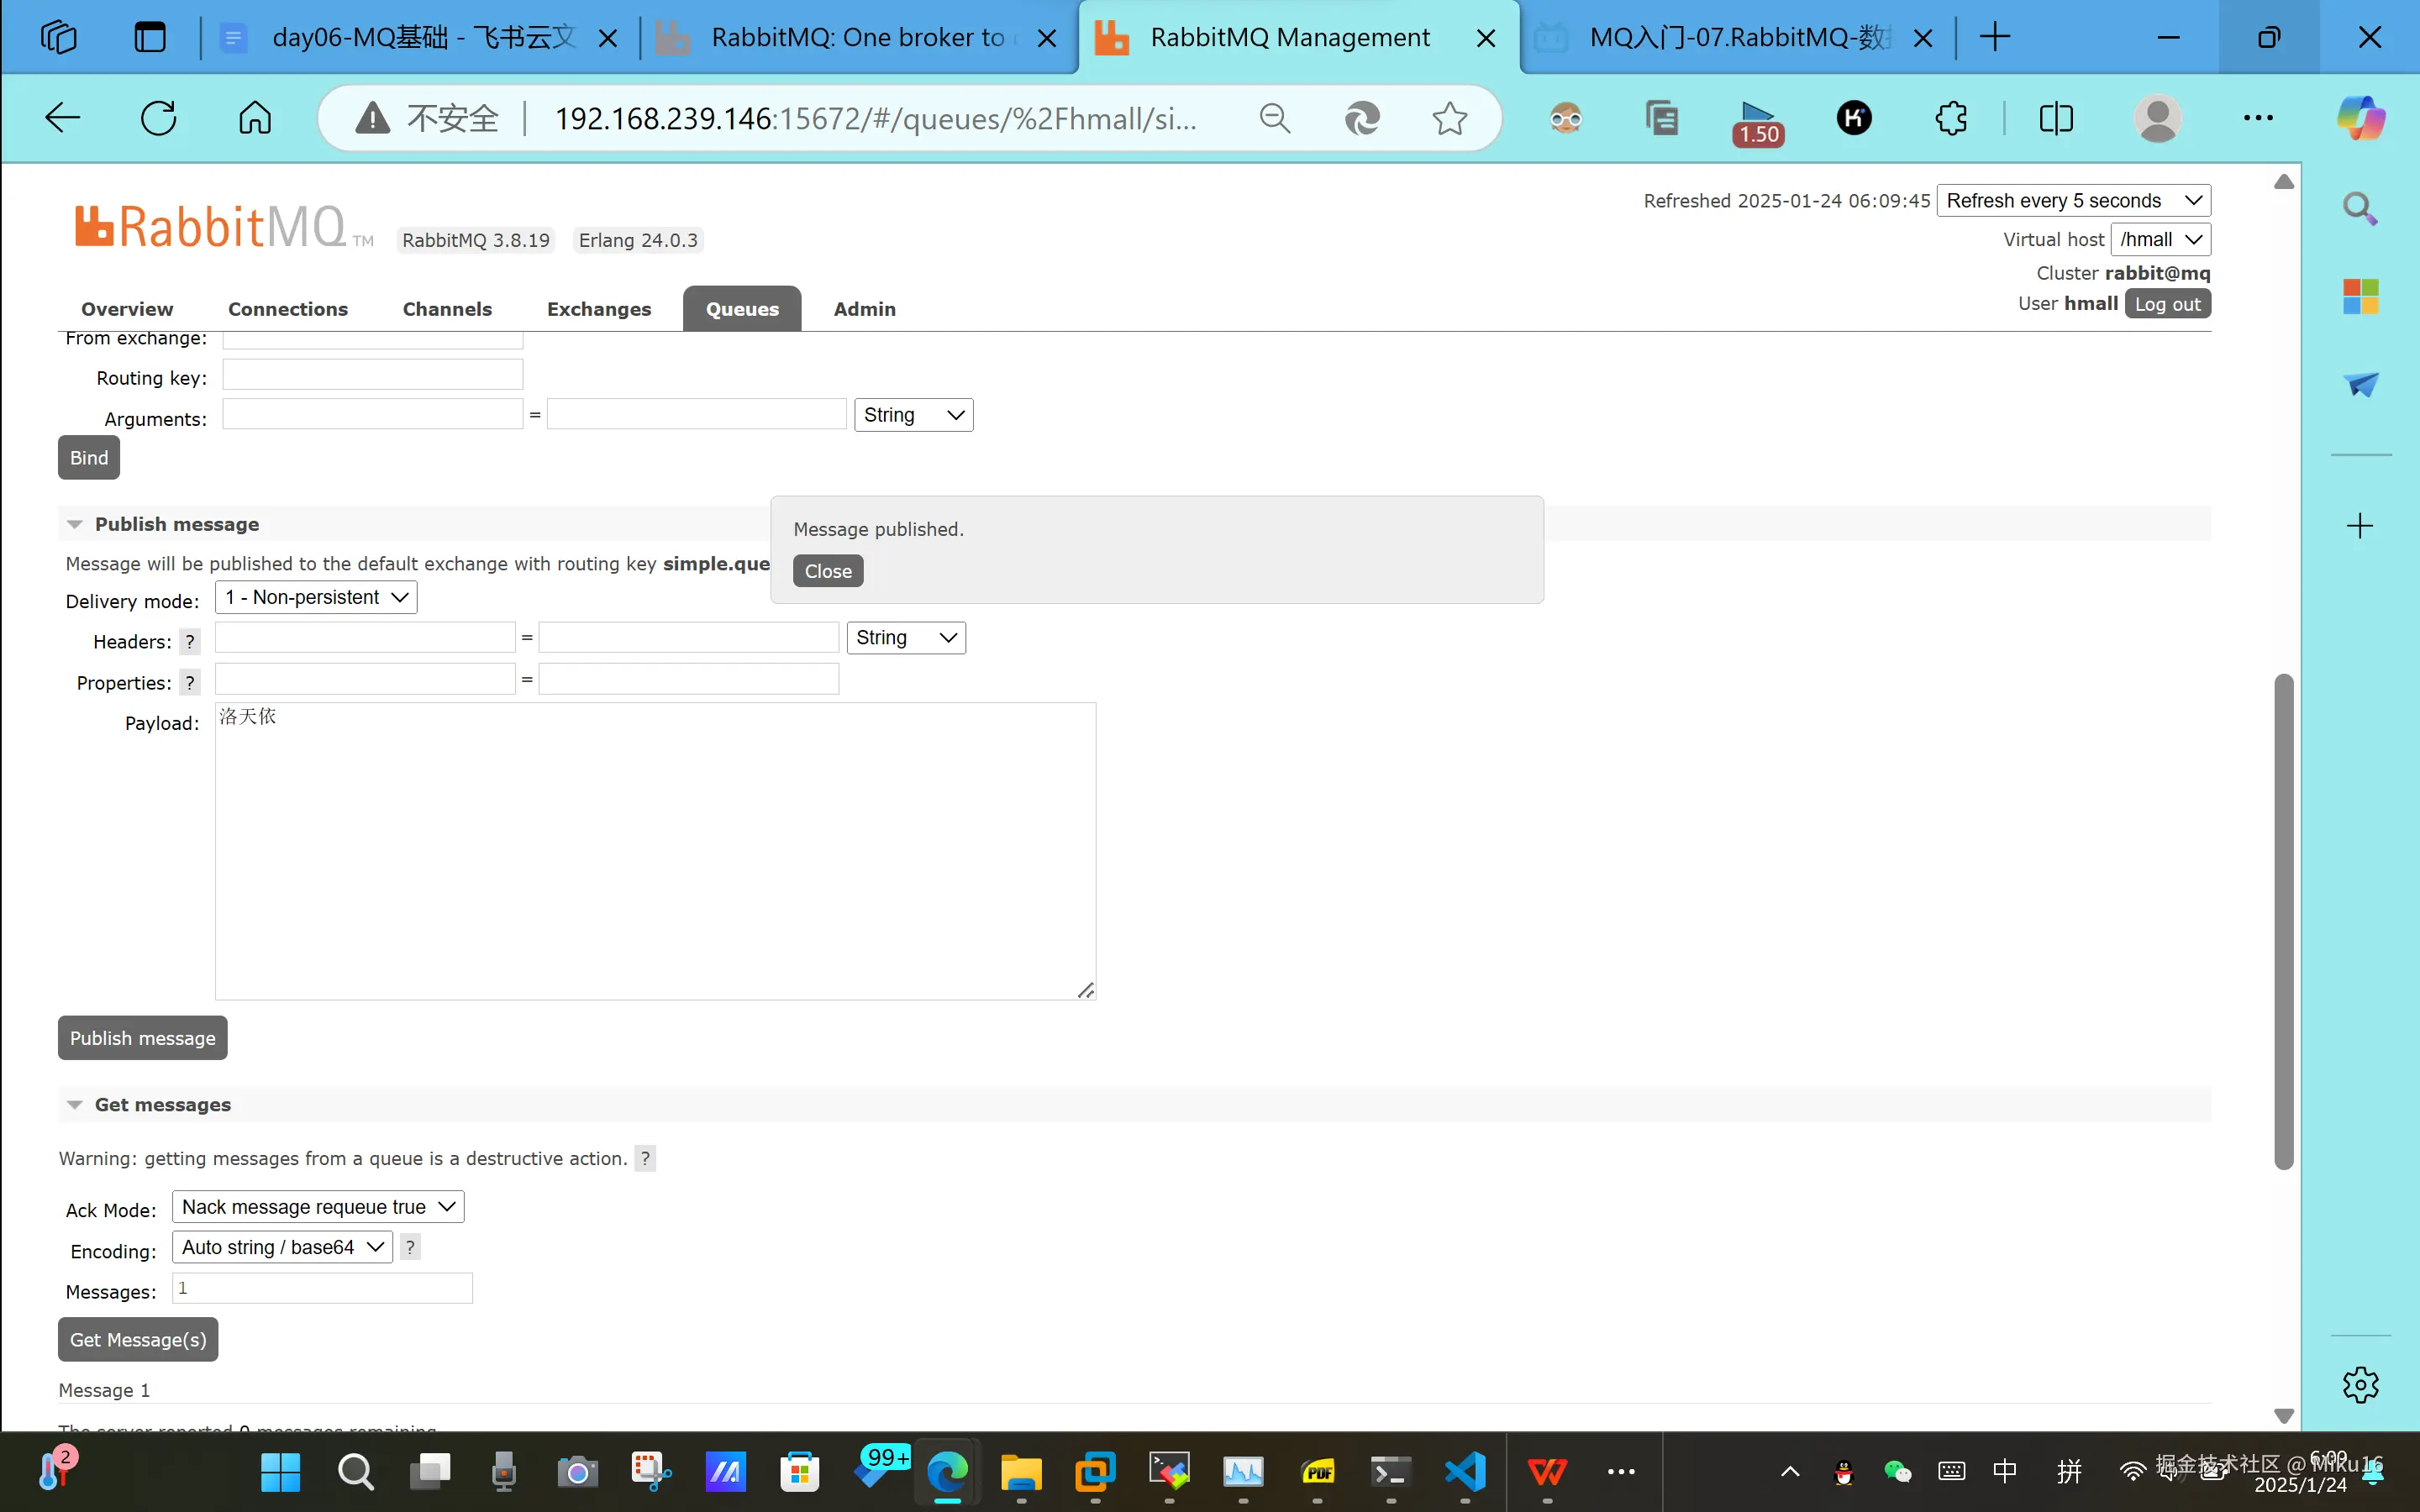Click inside the Payload text area

click(x=655, y=850)
